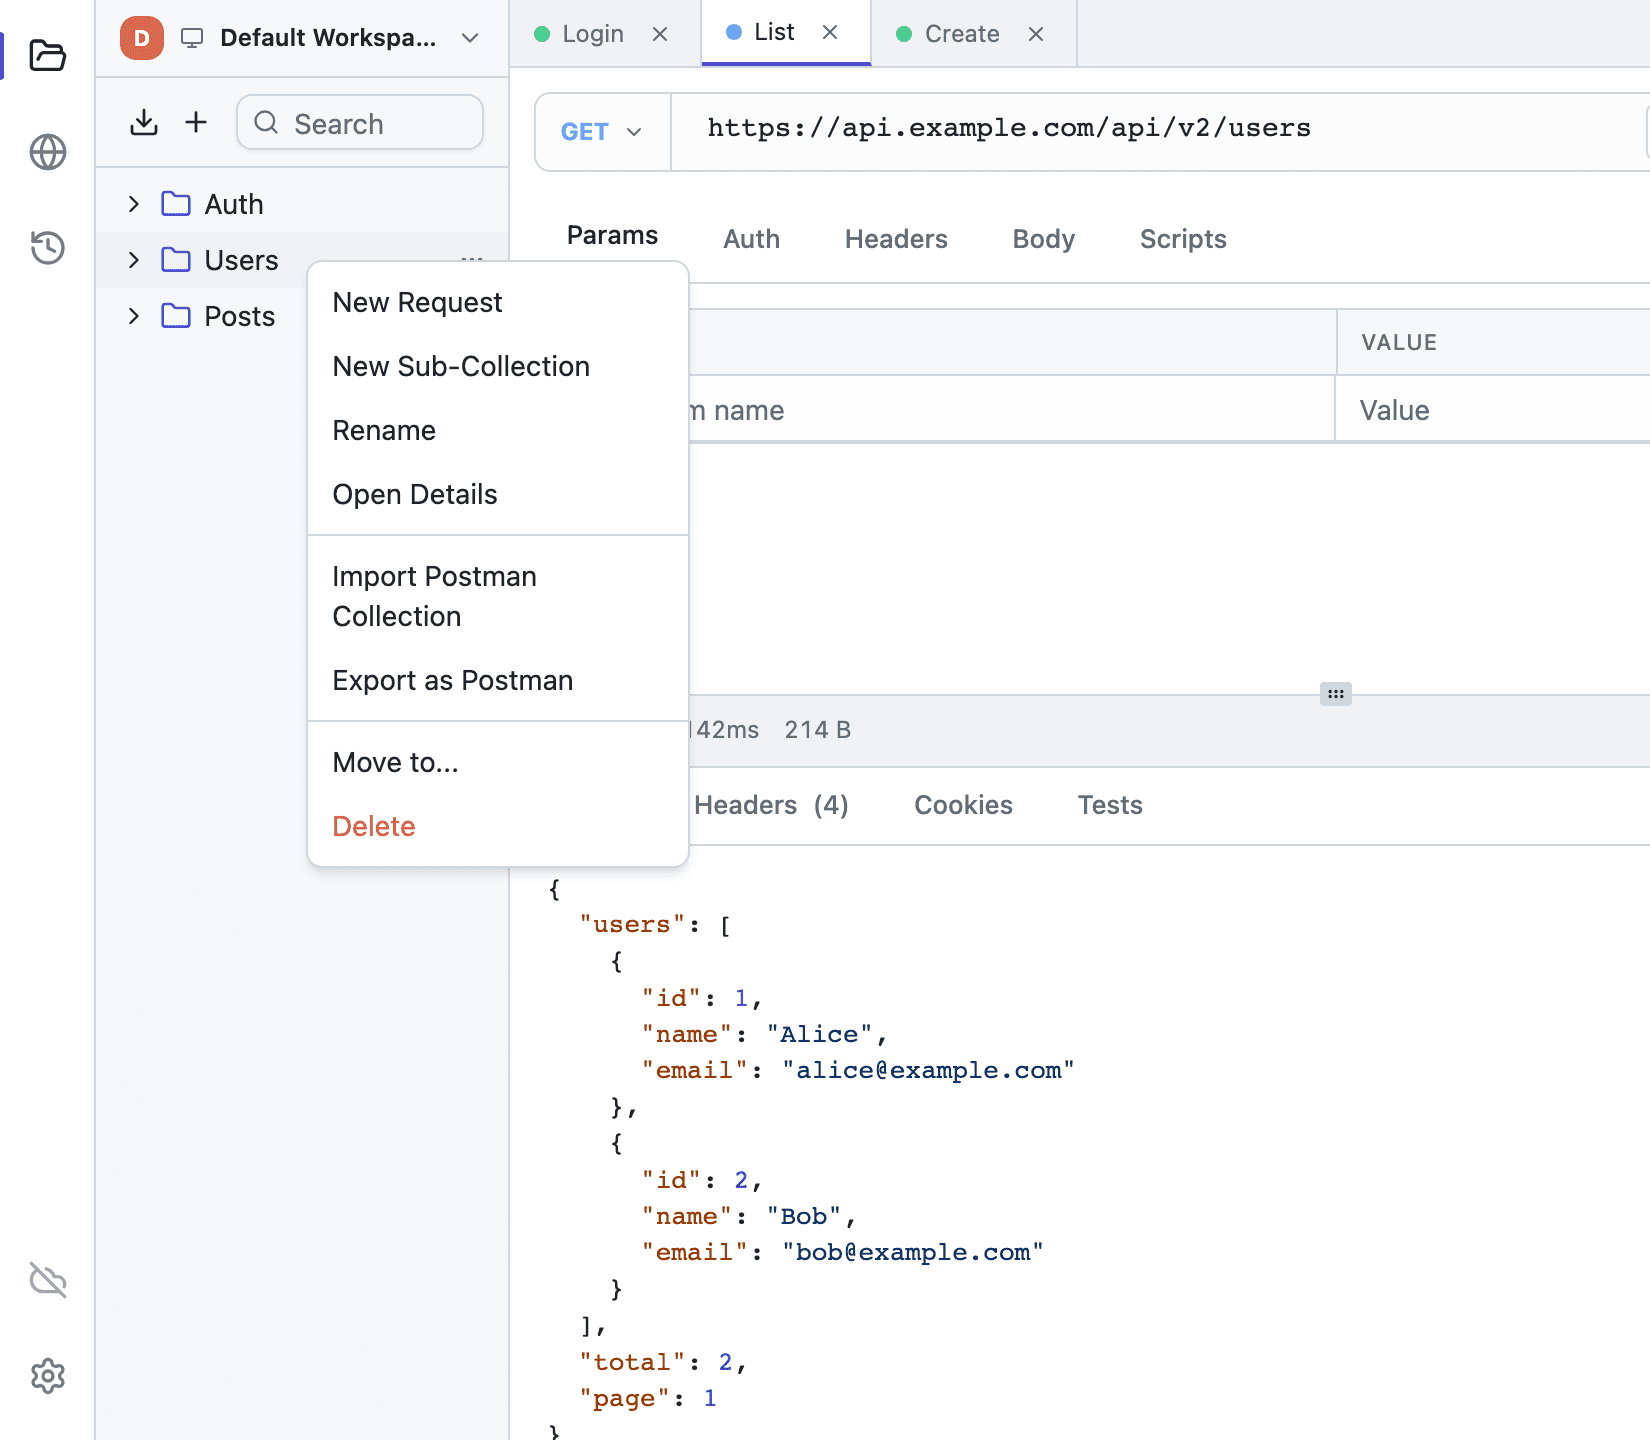Open the response Cookies tab
This screenshot has width=1650, height=1440.
[x=963, y=805]
